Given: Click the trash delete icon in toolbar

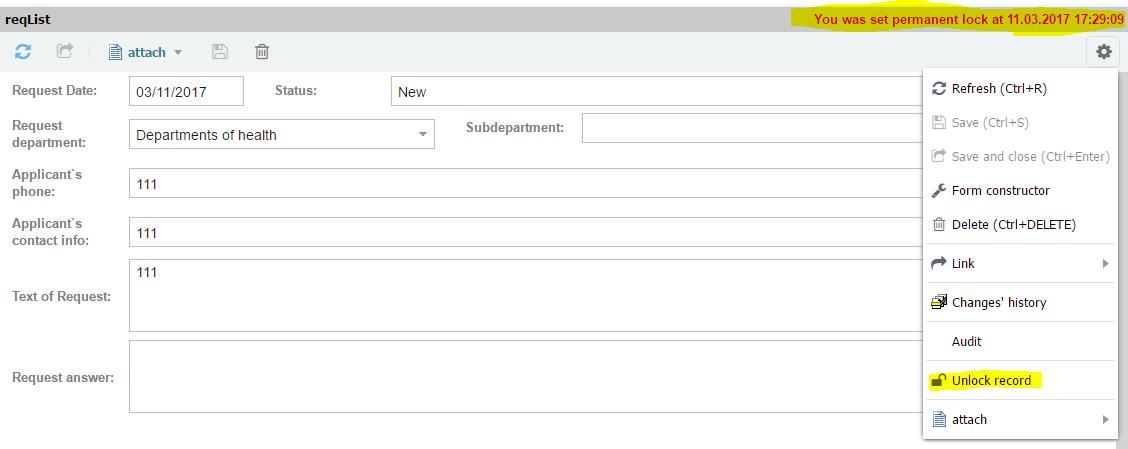Looking at the screenshot, I should coord(262,52).
